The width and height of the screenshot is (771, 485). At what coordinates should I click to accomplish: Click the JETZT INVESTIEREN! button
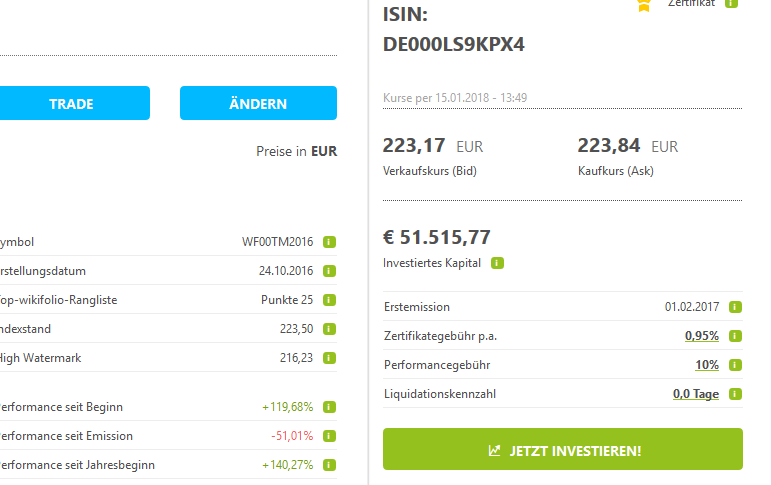pyautogui.click(x=563, y=450)
